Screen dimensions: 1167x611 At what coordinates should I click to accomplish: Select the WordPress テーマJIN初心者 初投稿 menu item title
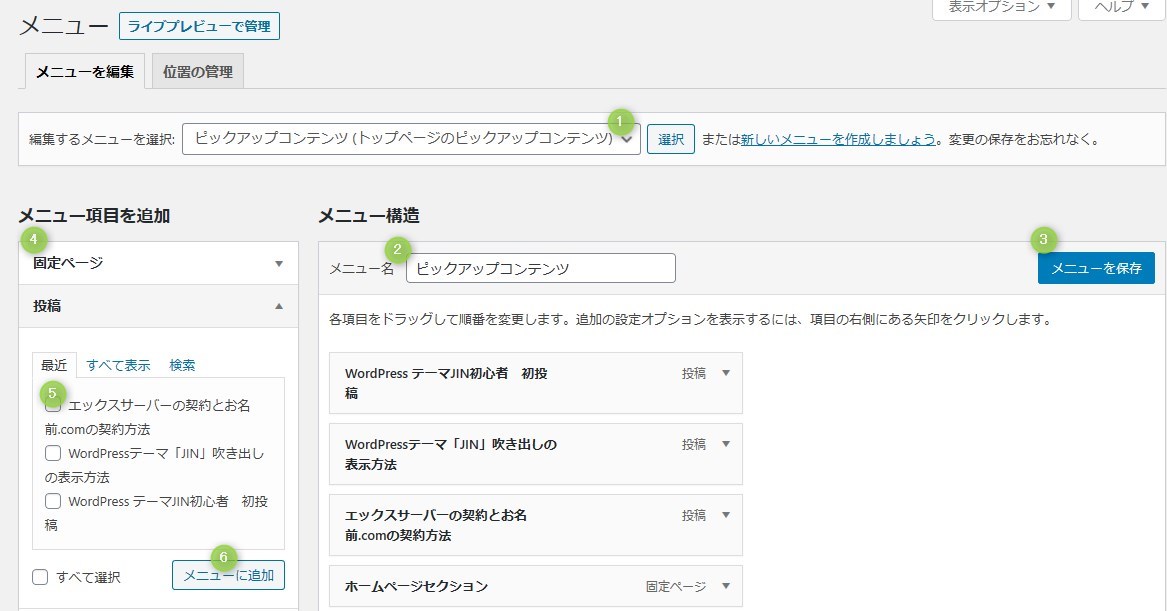(x=447, y=383)
